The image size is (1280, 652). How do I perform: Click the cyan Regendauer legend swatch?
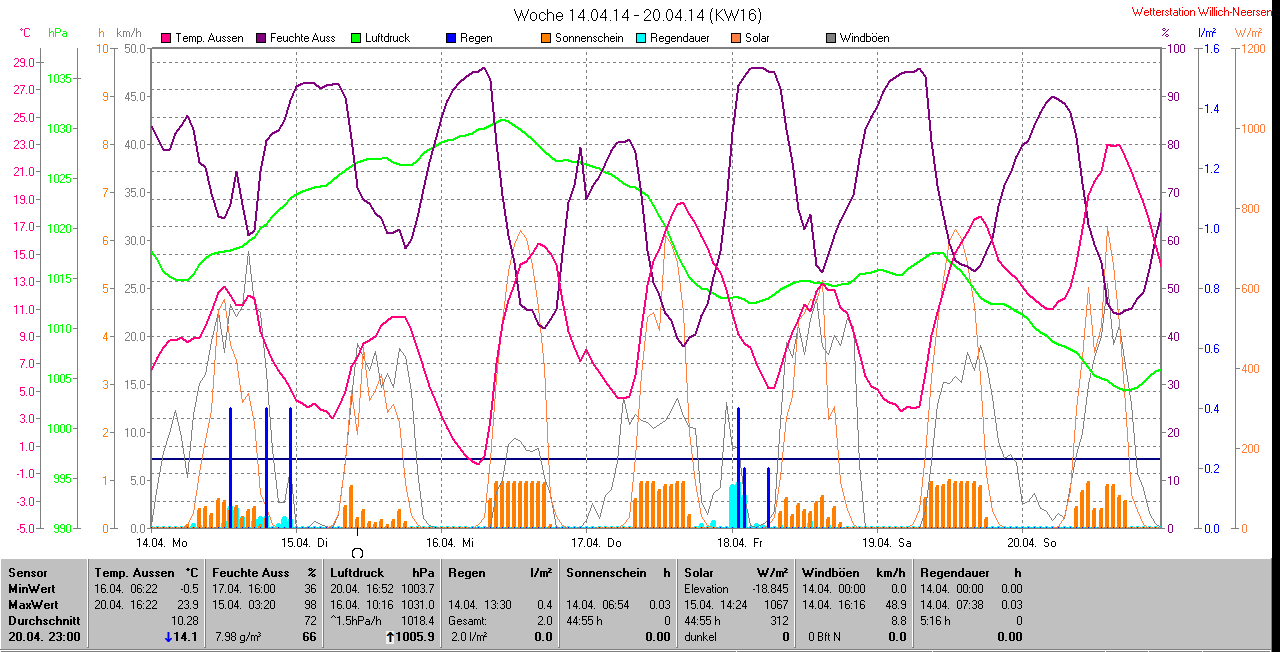pyautogui.click(x=641, y=38)
